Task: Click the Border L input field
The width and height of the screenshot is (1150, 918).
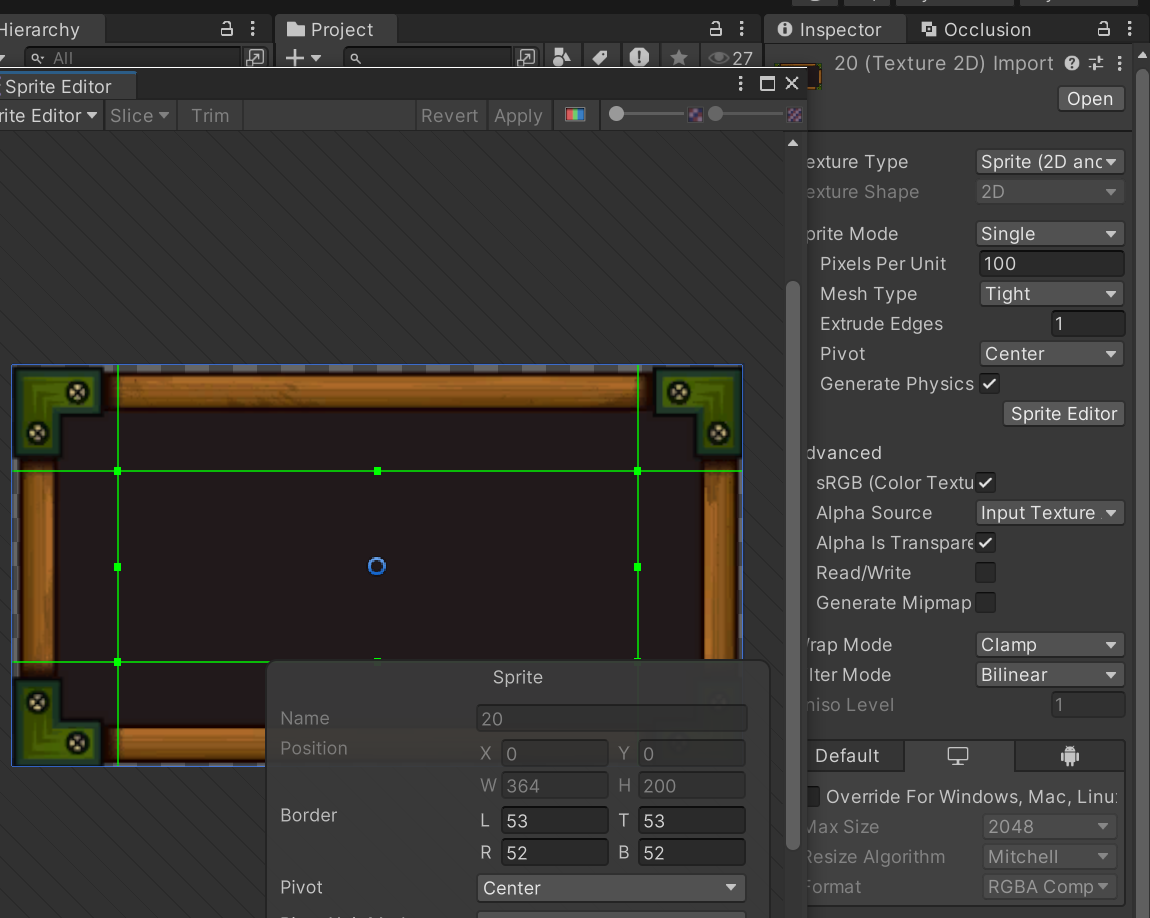Action: point(554,821)
